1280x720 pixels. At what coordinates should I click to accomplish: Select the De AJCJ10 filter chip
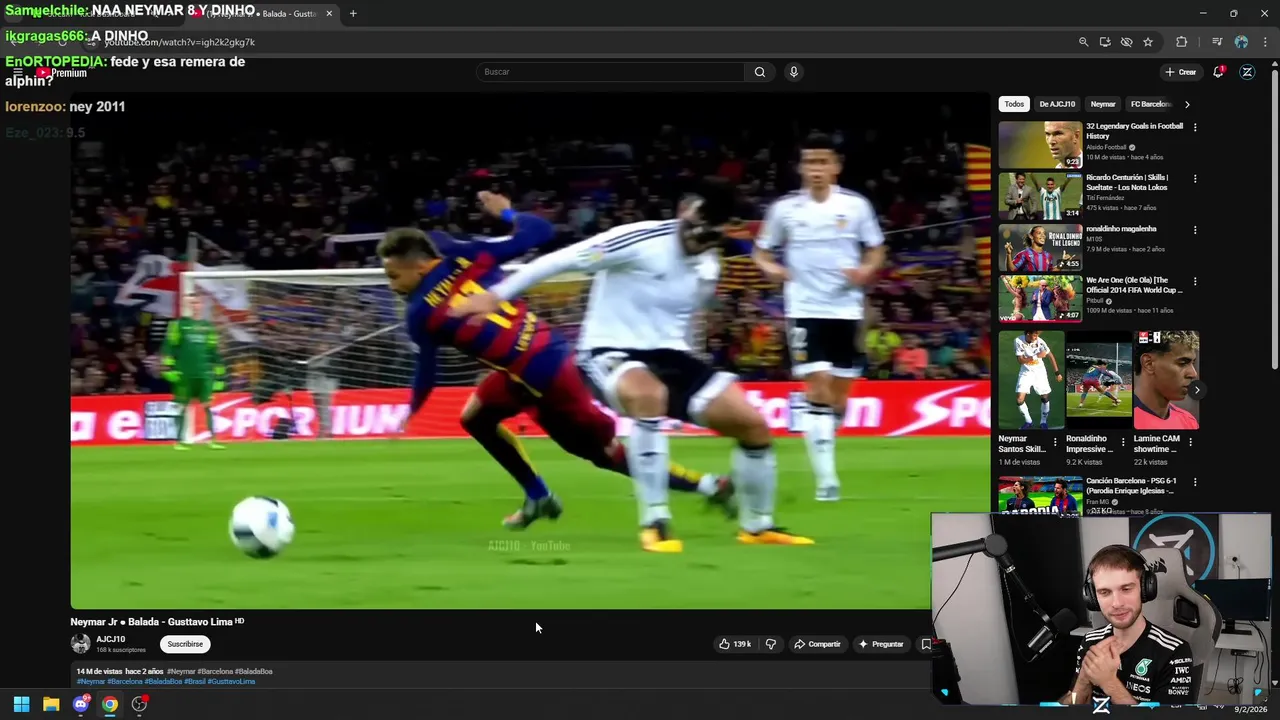click(1057, 104)
